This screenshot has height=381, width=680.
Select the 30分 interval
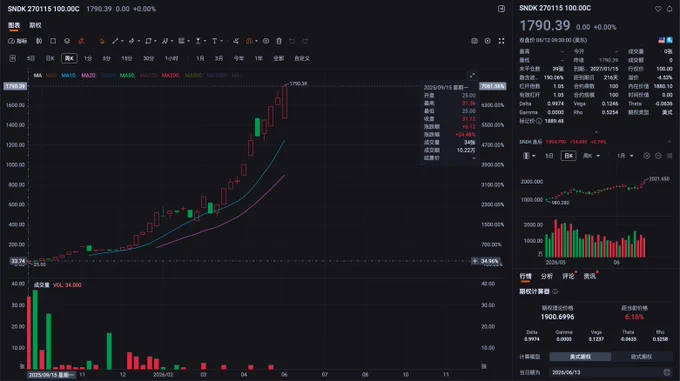(x=148, y=58)
